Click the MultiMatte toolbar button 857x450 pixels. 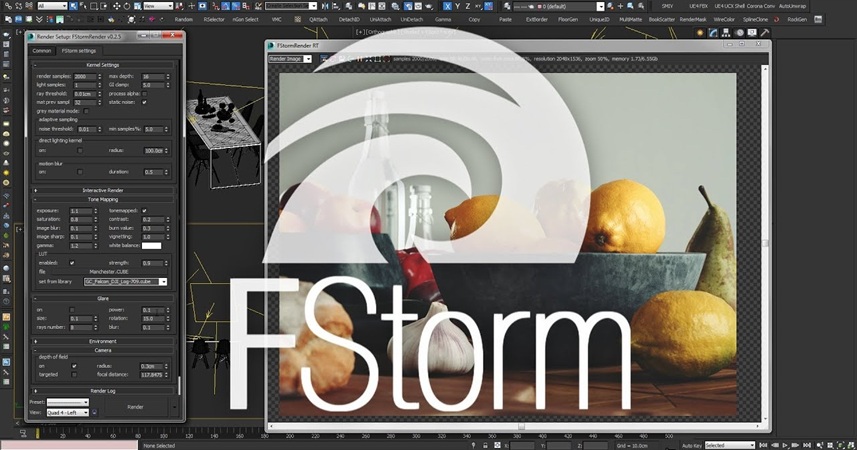(630, 19)
